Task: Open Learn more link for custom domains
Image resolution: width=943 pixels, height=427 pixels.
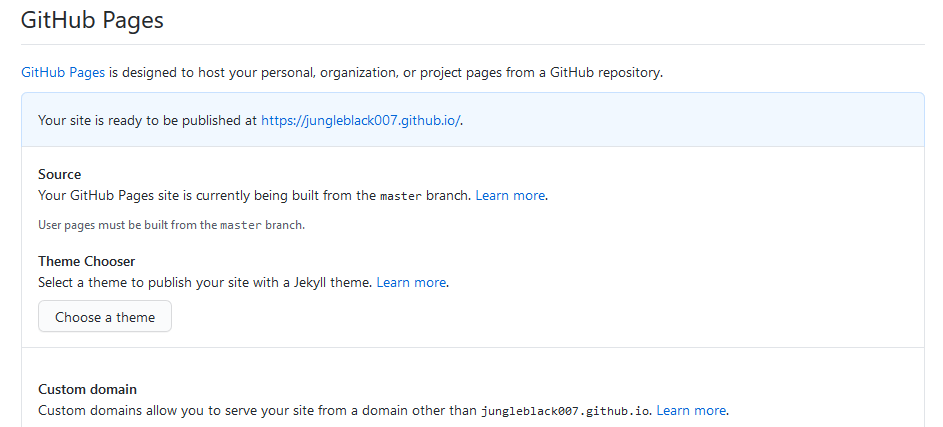Action: tap(691, 410)
